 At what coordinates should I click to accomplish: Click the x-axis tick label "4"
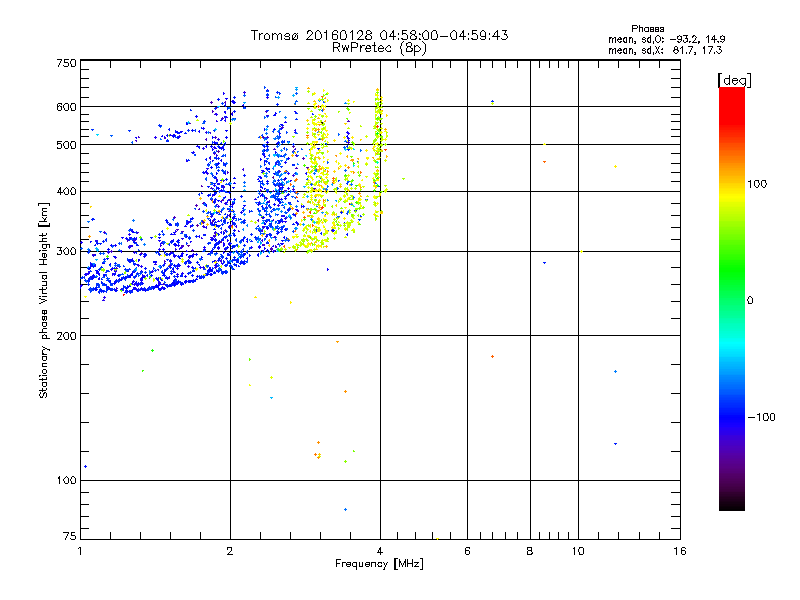pyautogui.click(x=380, y=551)
